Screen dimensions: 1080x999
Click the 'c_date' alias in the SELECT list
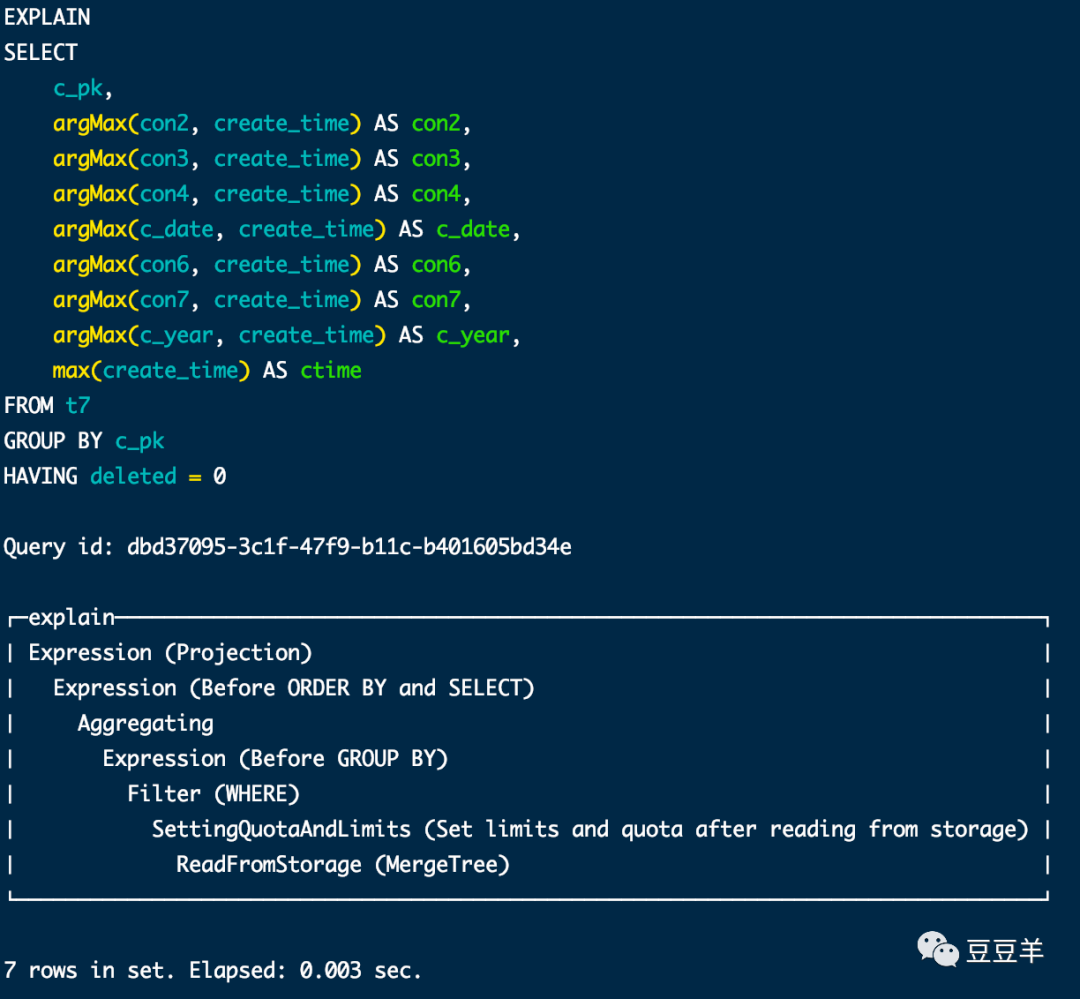[x=473, y=229]
